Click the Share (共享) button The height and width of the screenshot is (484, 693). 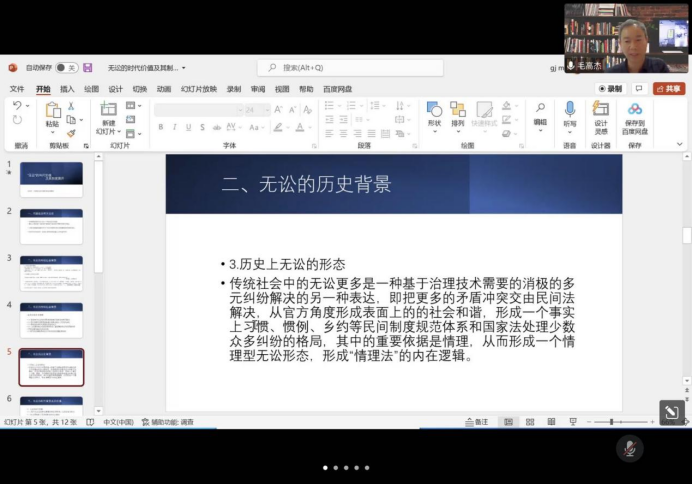pos(668,88)
